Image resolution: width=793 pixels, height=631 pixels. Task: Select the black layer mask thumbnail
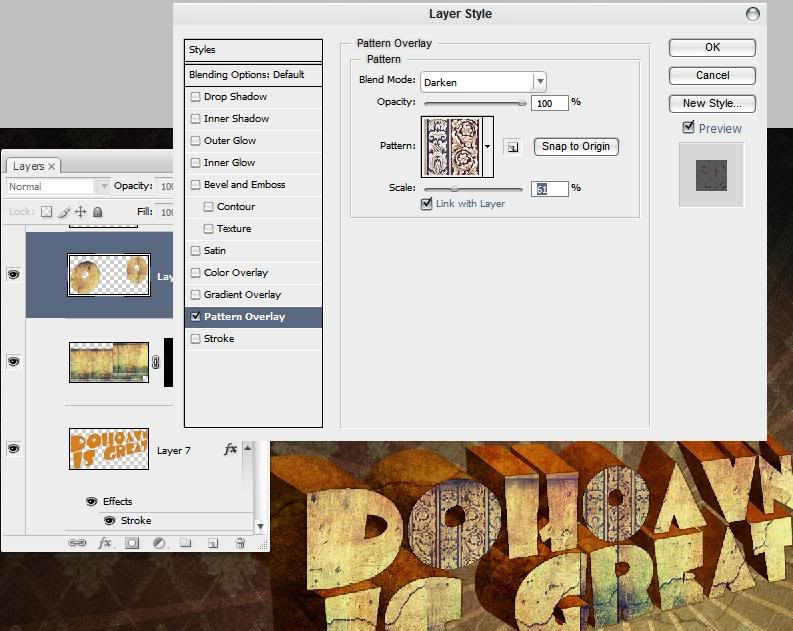pos(168,363)
